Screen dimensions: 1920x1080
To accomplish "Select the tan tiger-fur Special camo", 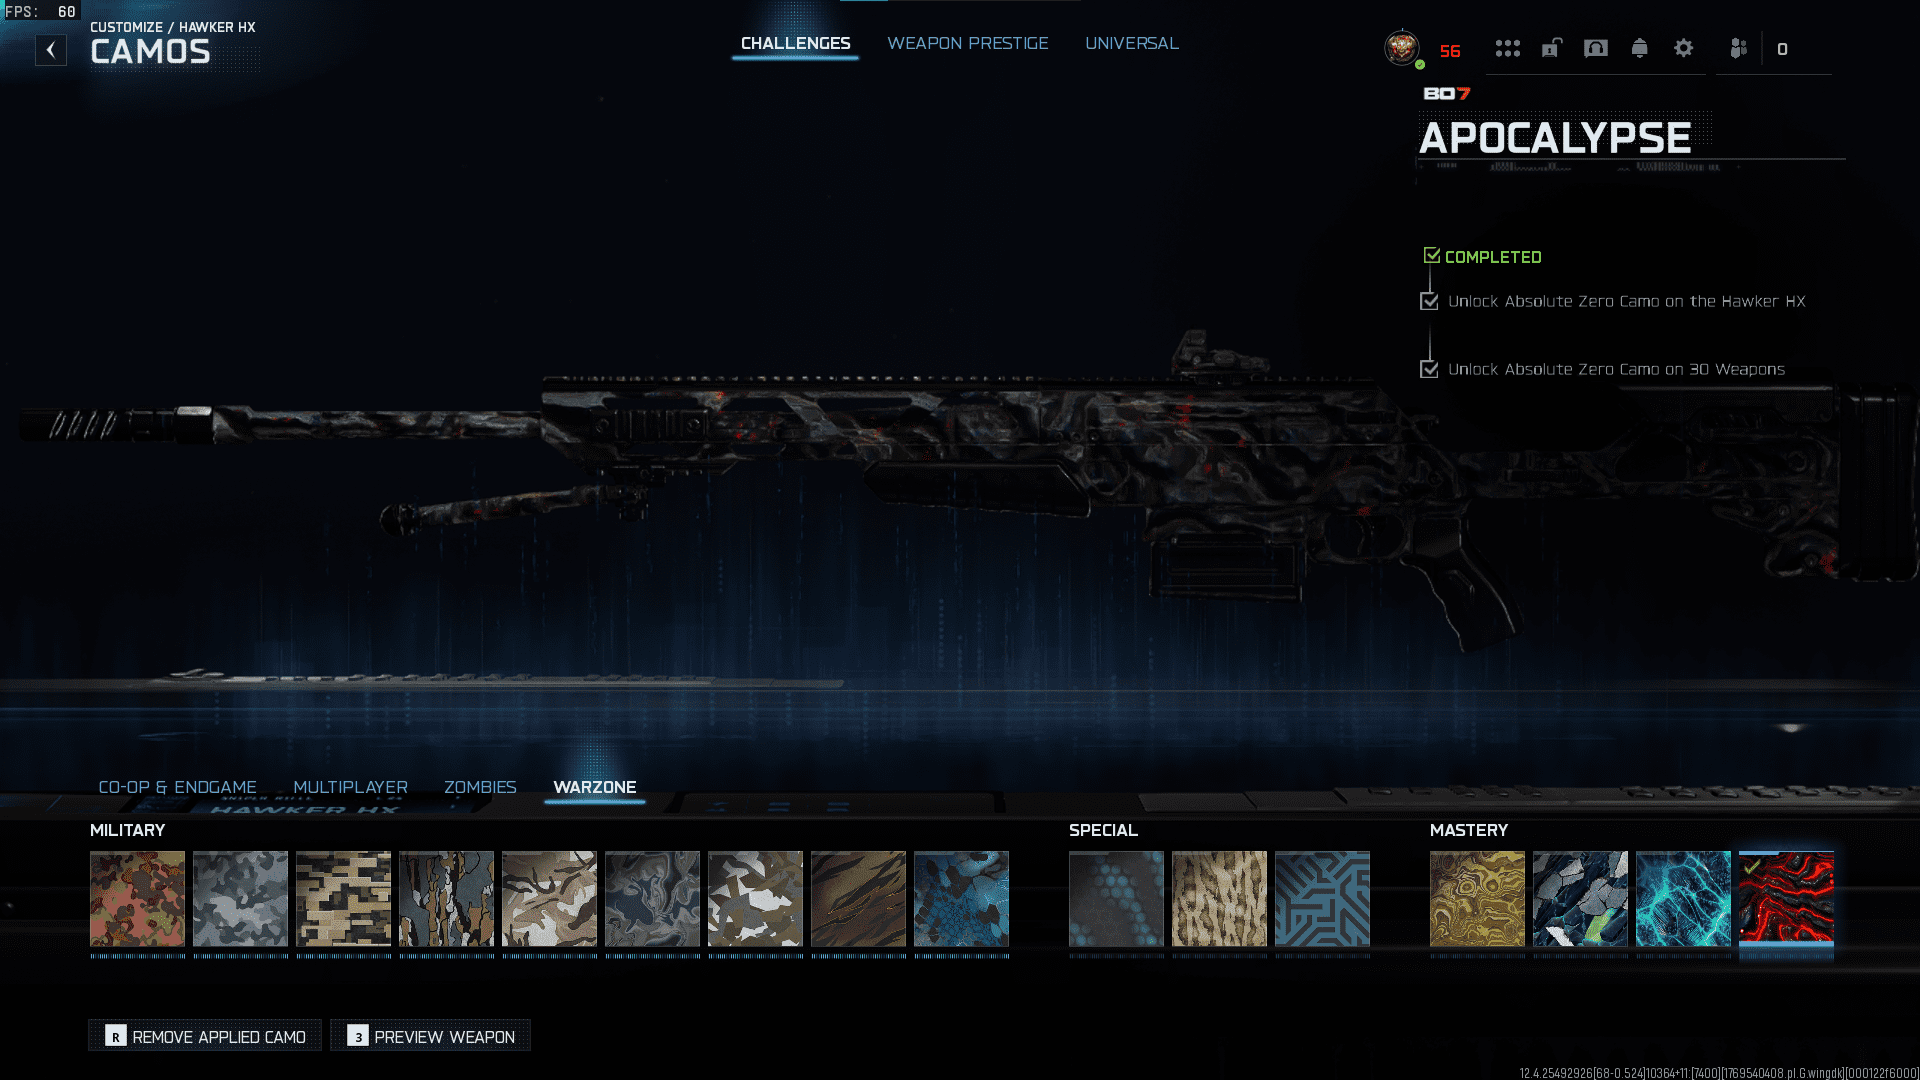I will [1220, 899].
